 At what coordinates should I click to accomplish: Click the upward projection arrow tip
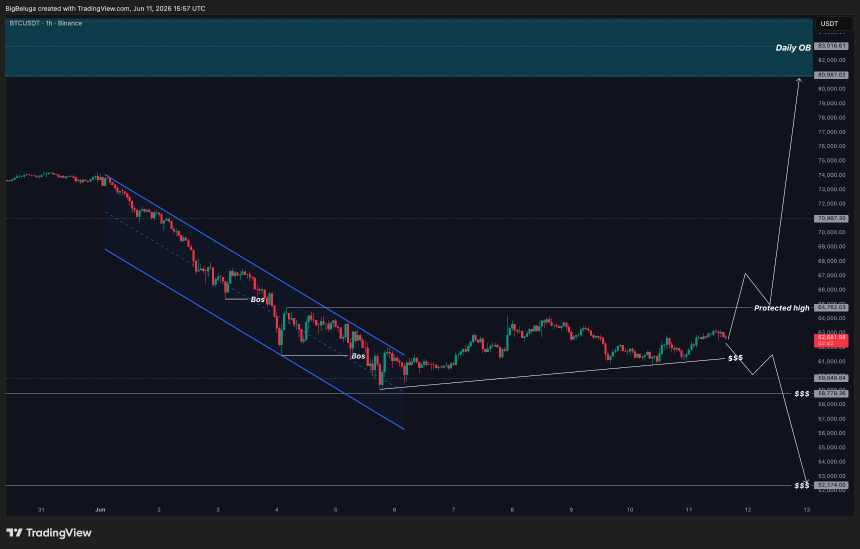[x=799, y=80]
